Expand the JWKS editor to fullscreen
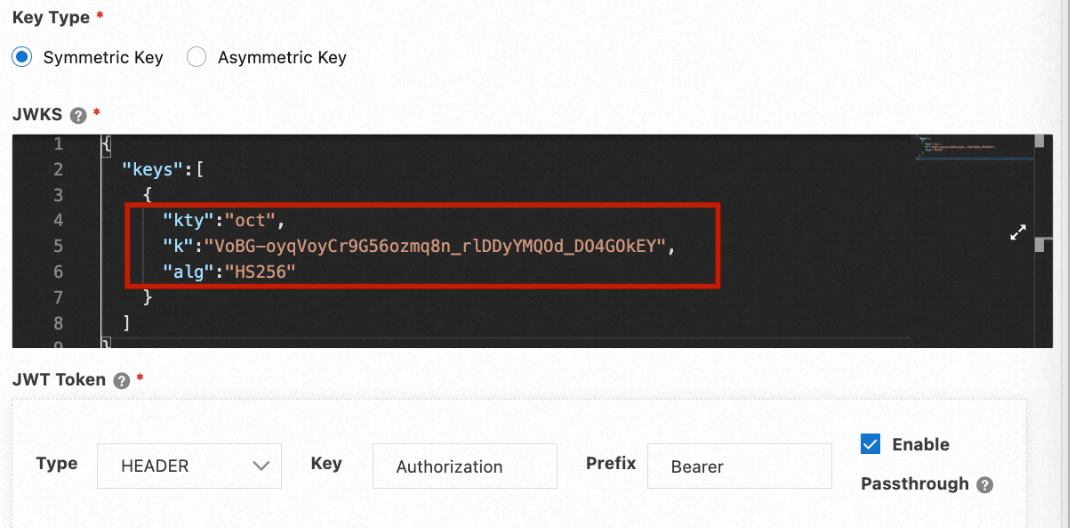This screenshot has width=1070, height=528. tap(1018, 233)
